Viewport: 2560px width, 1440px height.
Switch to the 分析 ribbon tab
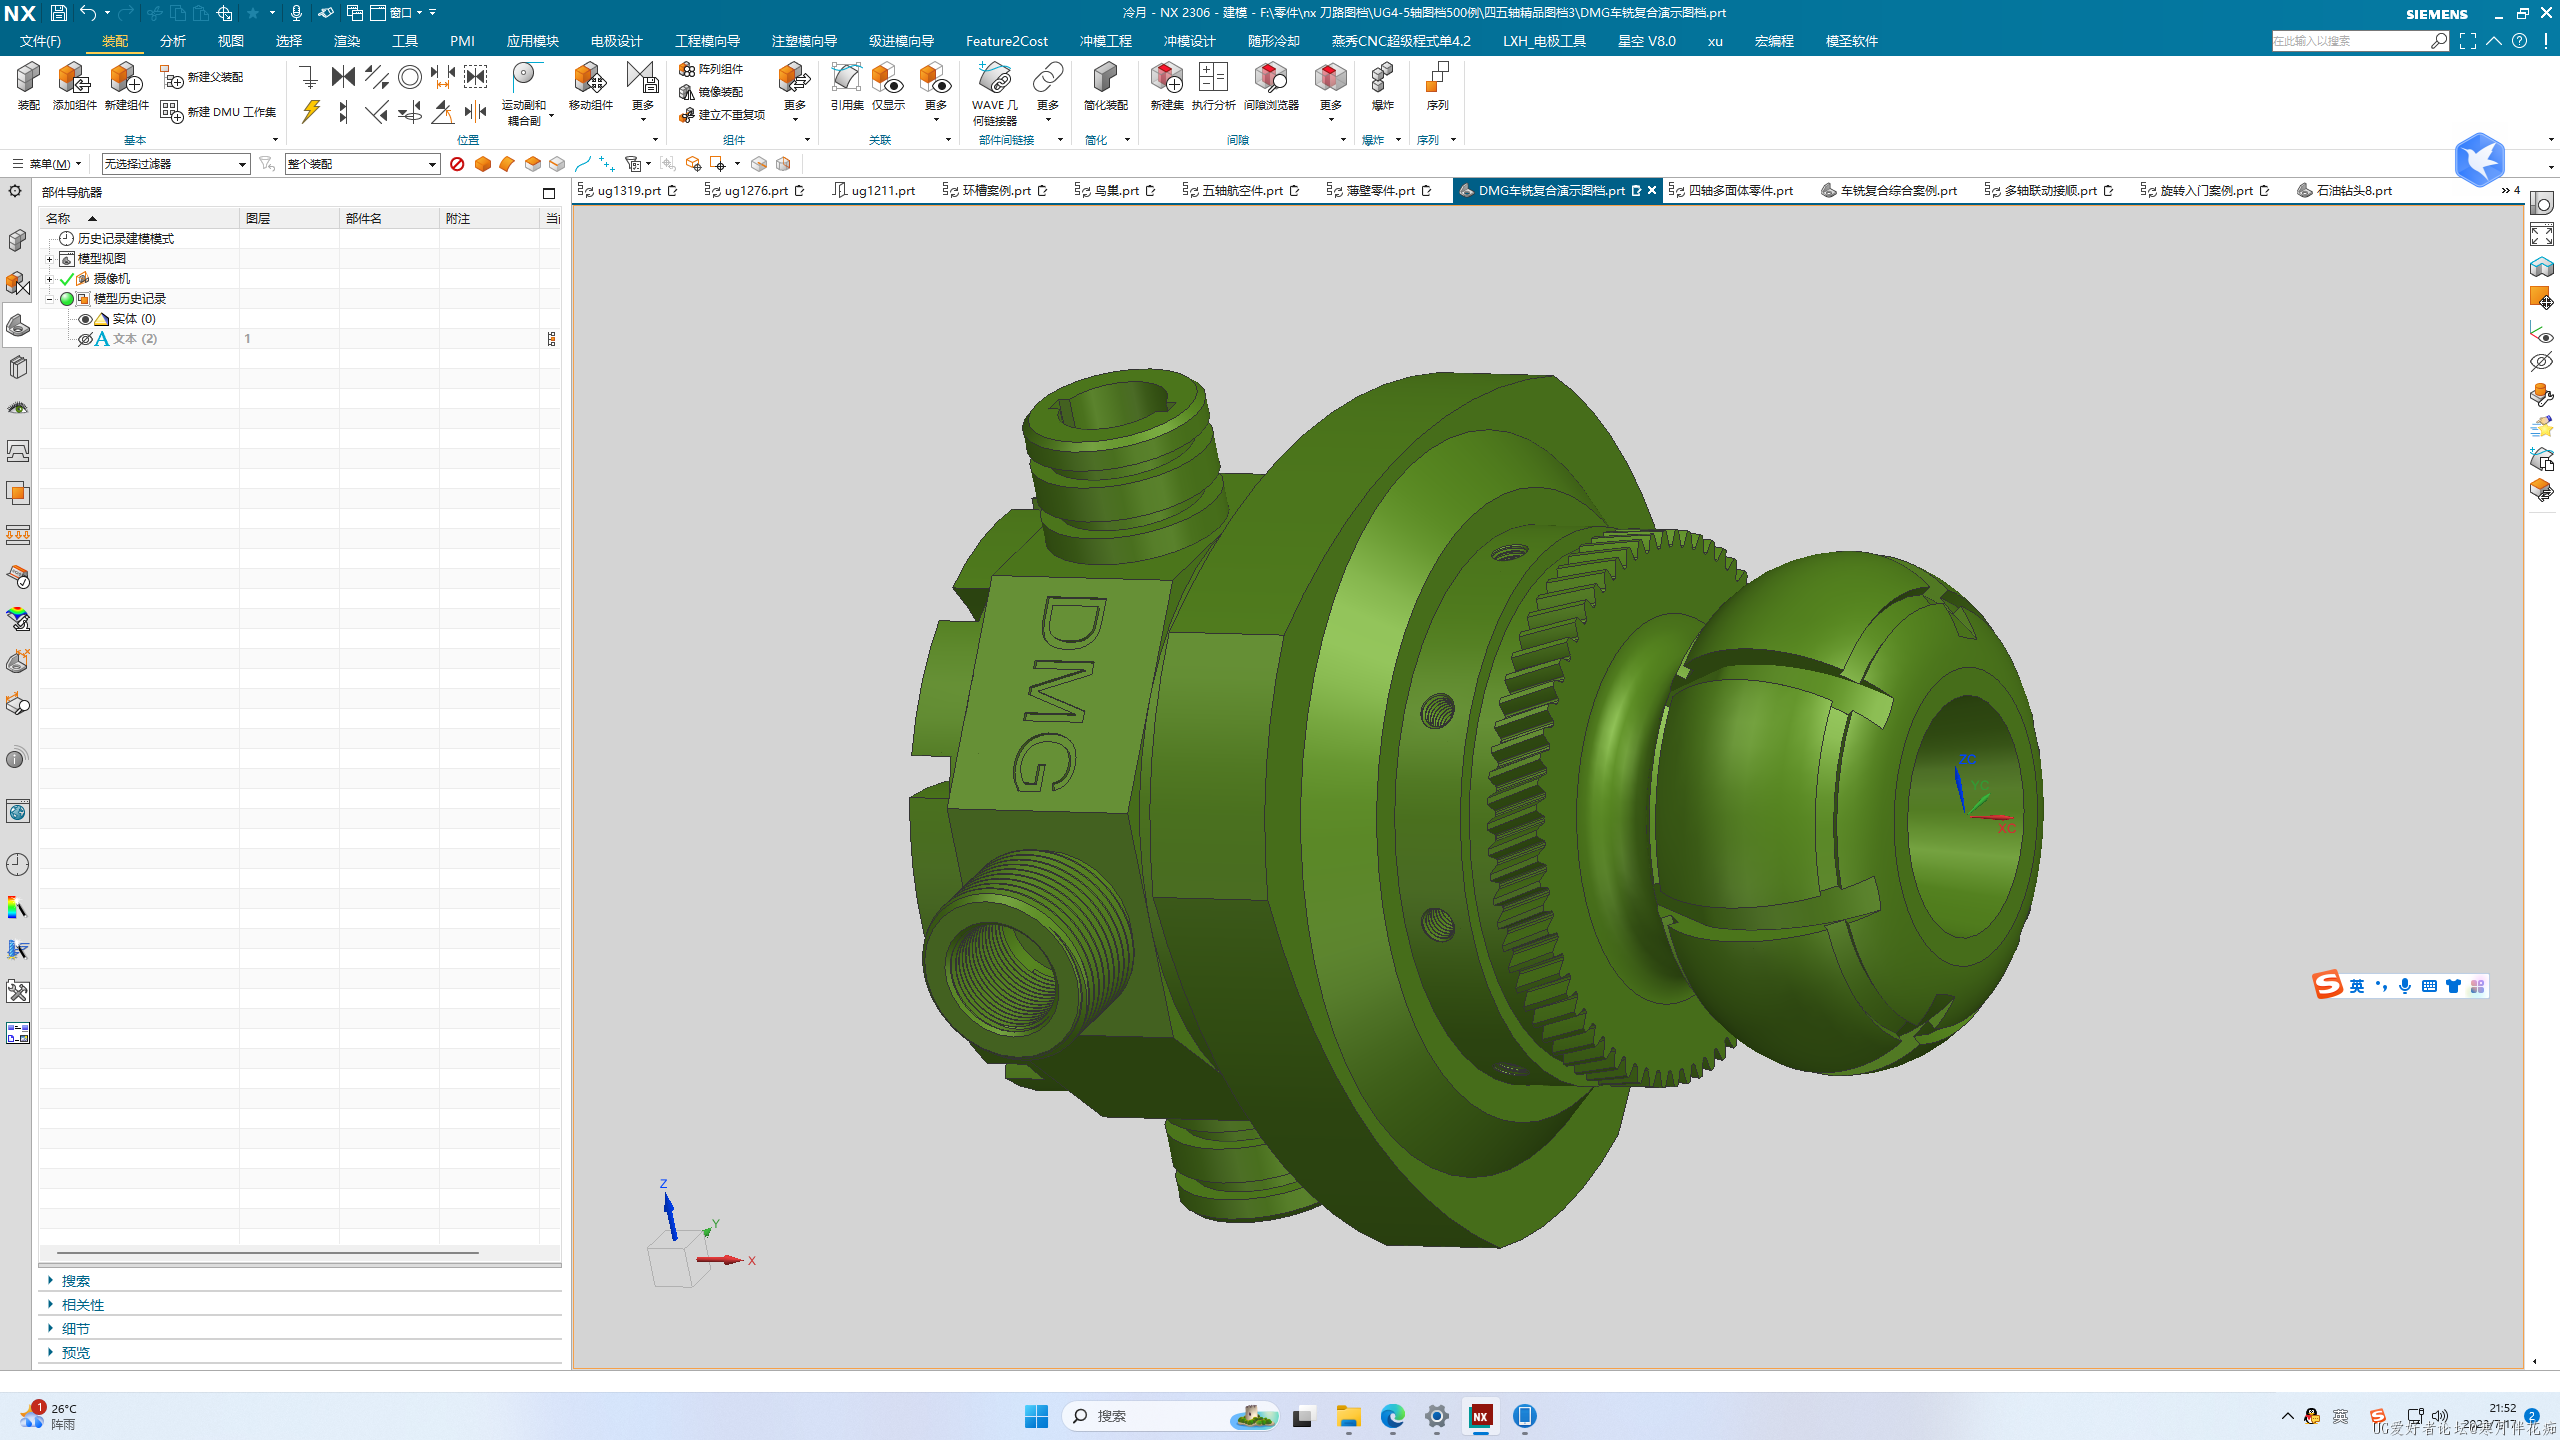pyautogui.click(x=172, y=41)
